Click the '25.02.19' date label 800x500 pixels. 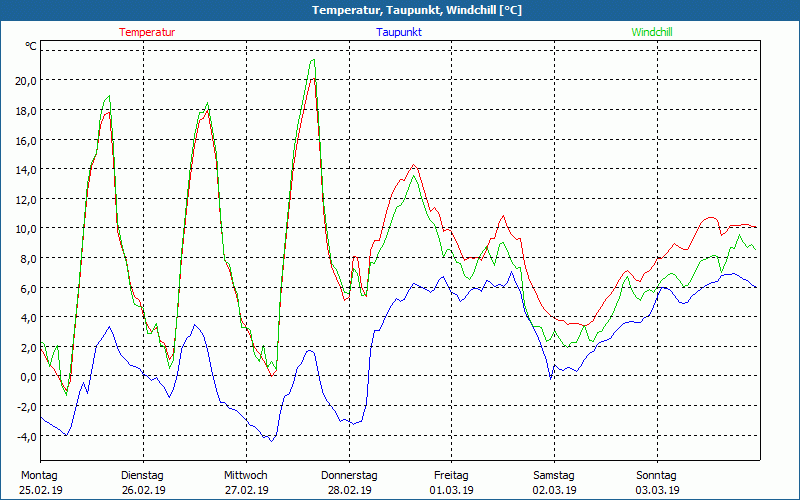(41, 490)
